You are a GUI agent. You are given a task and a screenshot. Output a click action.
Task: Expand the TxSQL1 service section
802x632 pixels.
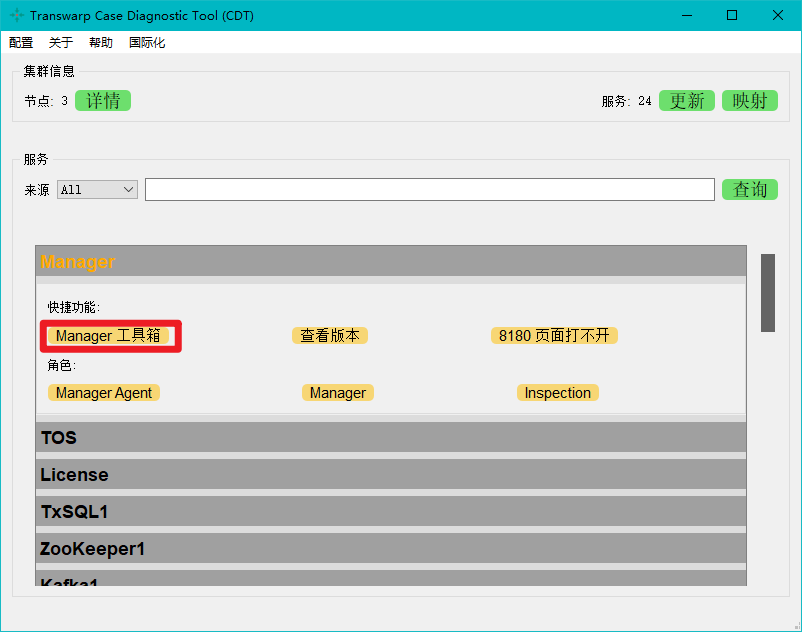(391, 511)
